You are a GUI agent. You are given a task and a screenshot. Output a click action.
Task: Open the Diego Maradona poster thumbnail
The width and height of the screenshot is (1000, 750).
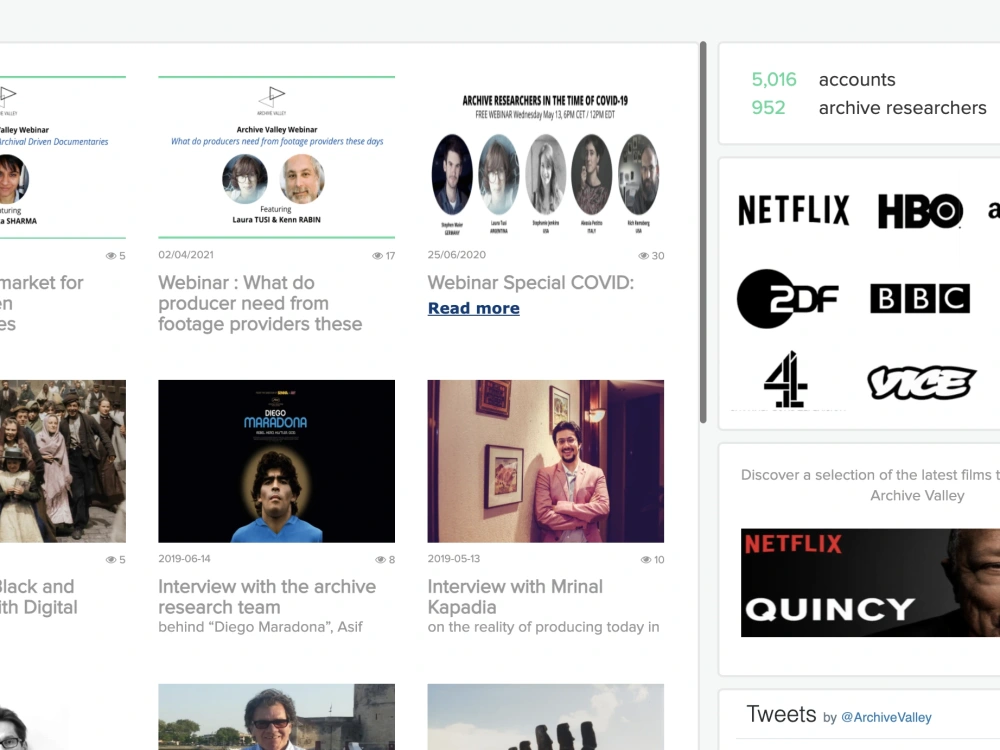pos(277,461)
